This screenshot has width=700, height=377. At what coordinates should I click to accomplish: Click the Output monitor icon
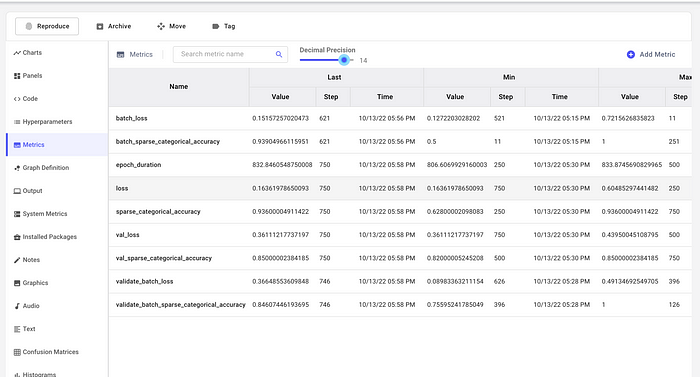[17, 191]
